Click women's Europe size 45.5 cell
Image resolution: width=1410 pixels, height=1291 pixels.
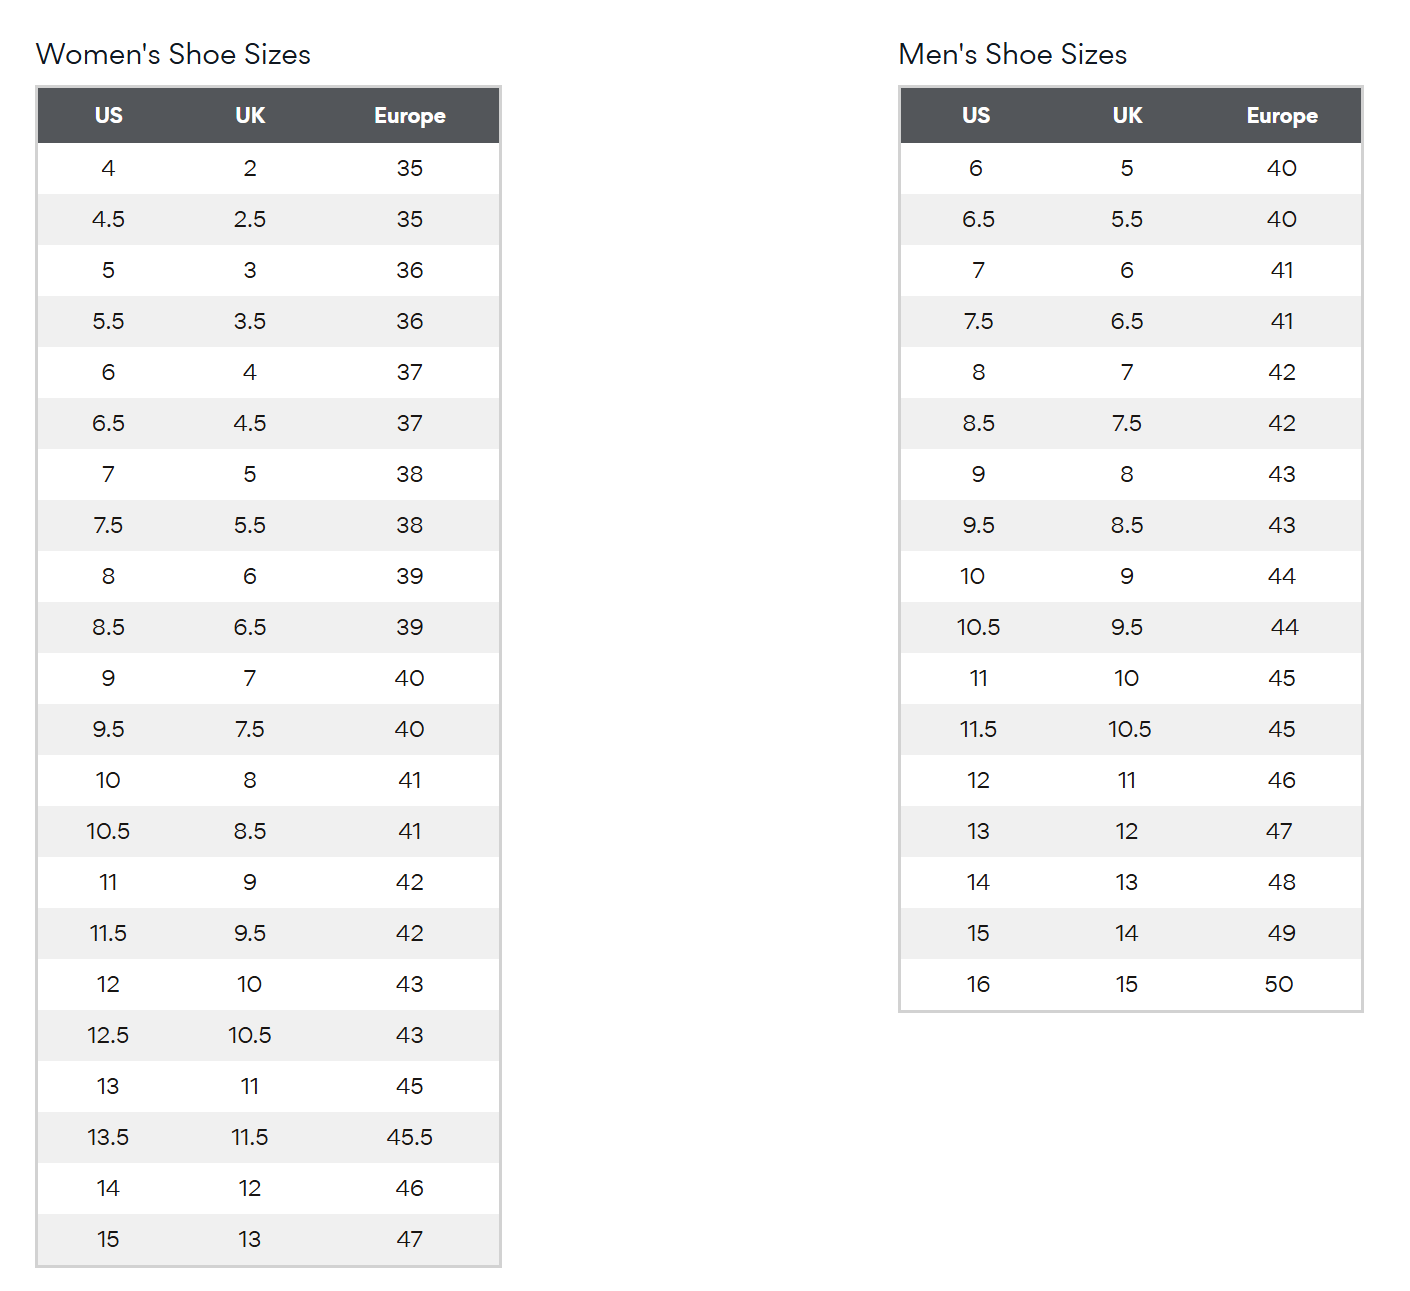pos(409,1137)
